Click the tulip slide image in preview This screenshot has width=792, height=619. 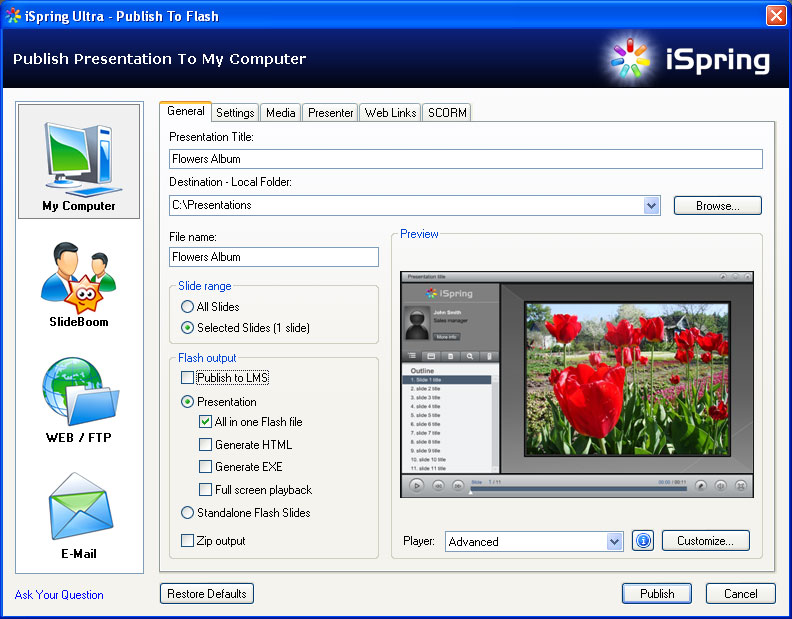coord(627,379)
